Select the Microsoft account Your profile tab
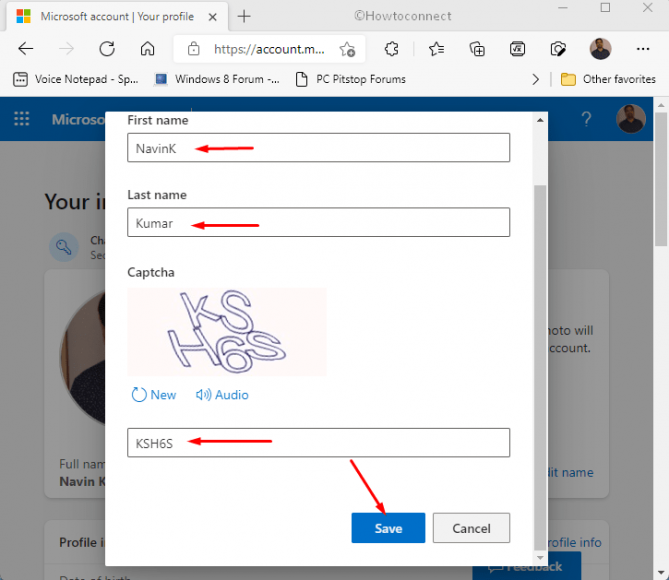 (x=116, y=16)
